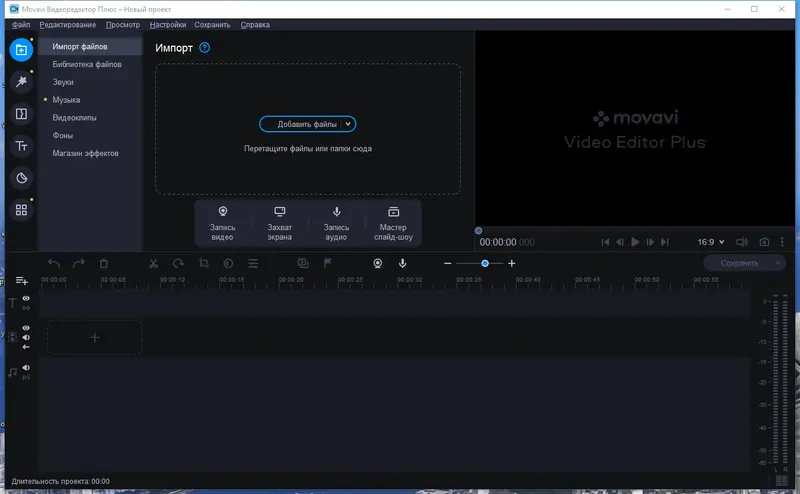Open the Transitions sidebar icon
Screen dimensions: 800x494
tap(21, 114)
